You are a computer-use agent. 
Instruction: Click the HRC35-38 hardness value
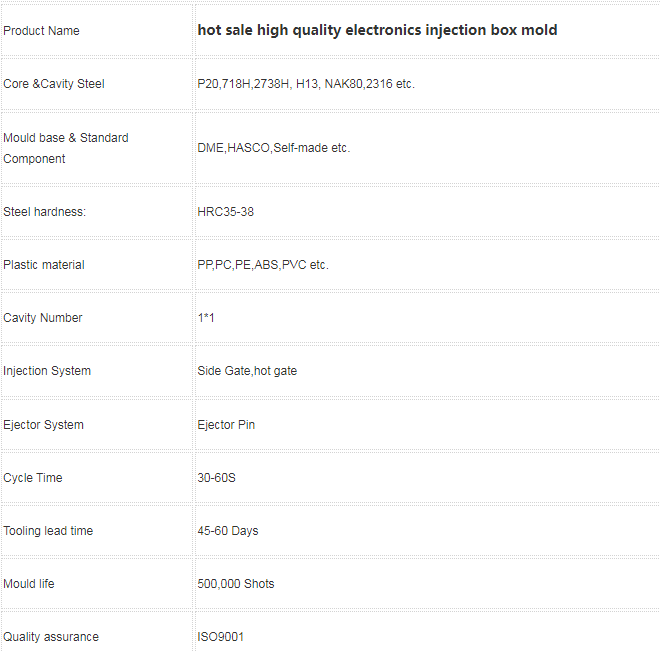pos(226,212)
